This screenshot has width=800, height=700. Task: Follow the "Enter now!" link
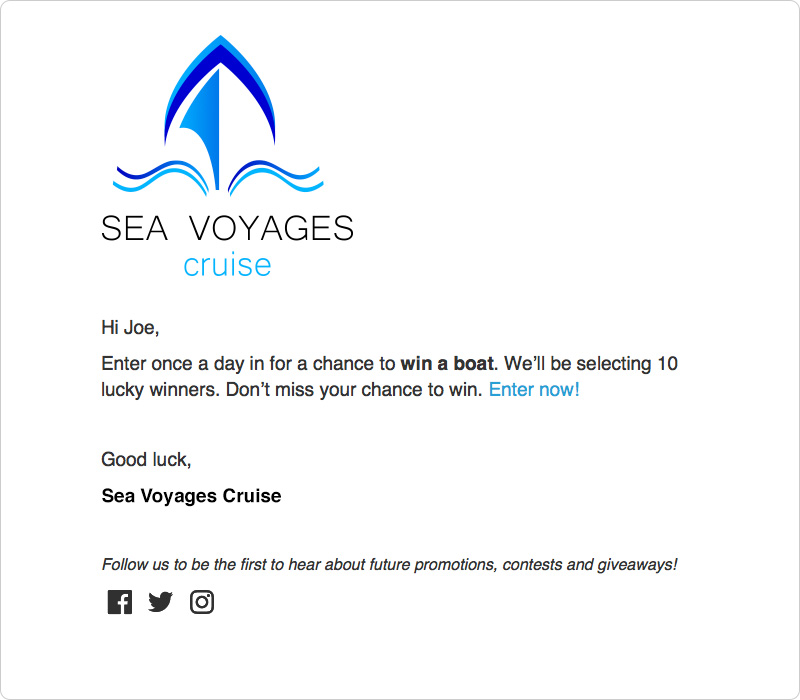click(x=534, y=390)
